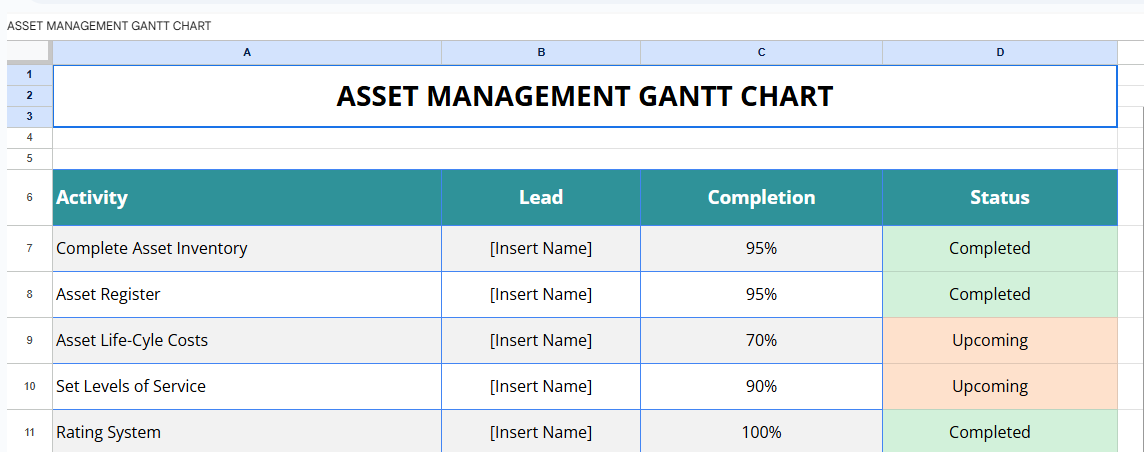Select column A header
1144x452 pixels.
tap(247, 52)
